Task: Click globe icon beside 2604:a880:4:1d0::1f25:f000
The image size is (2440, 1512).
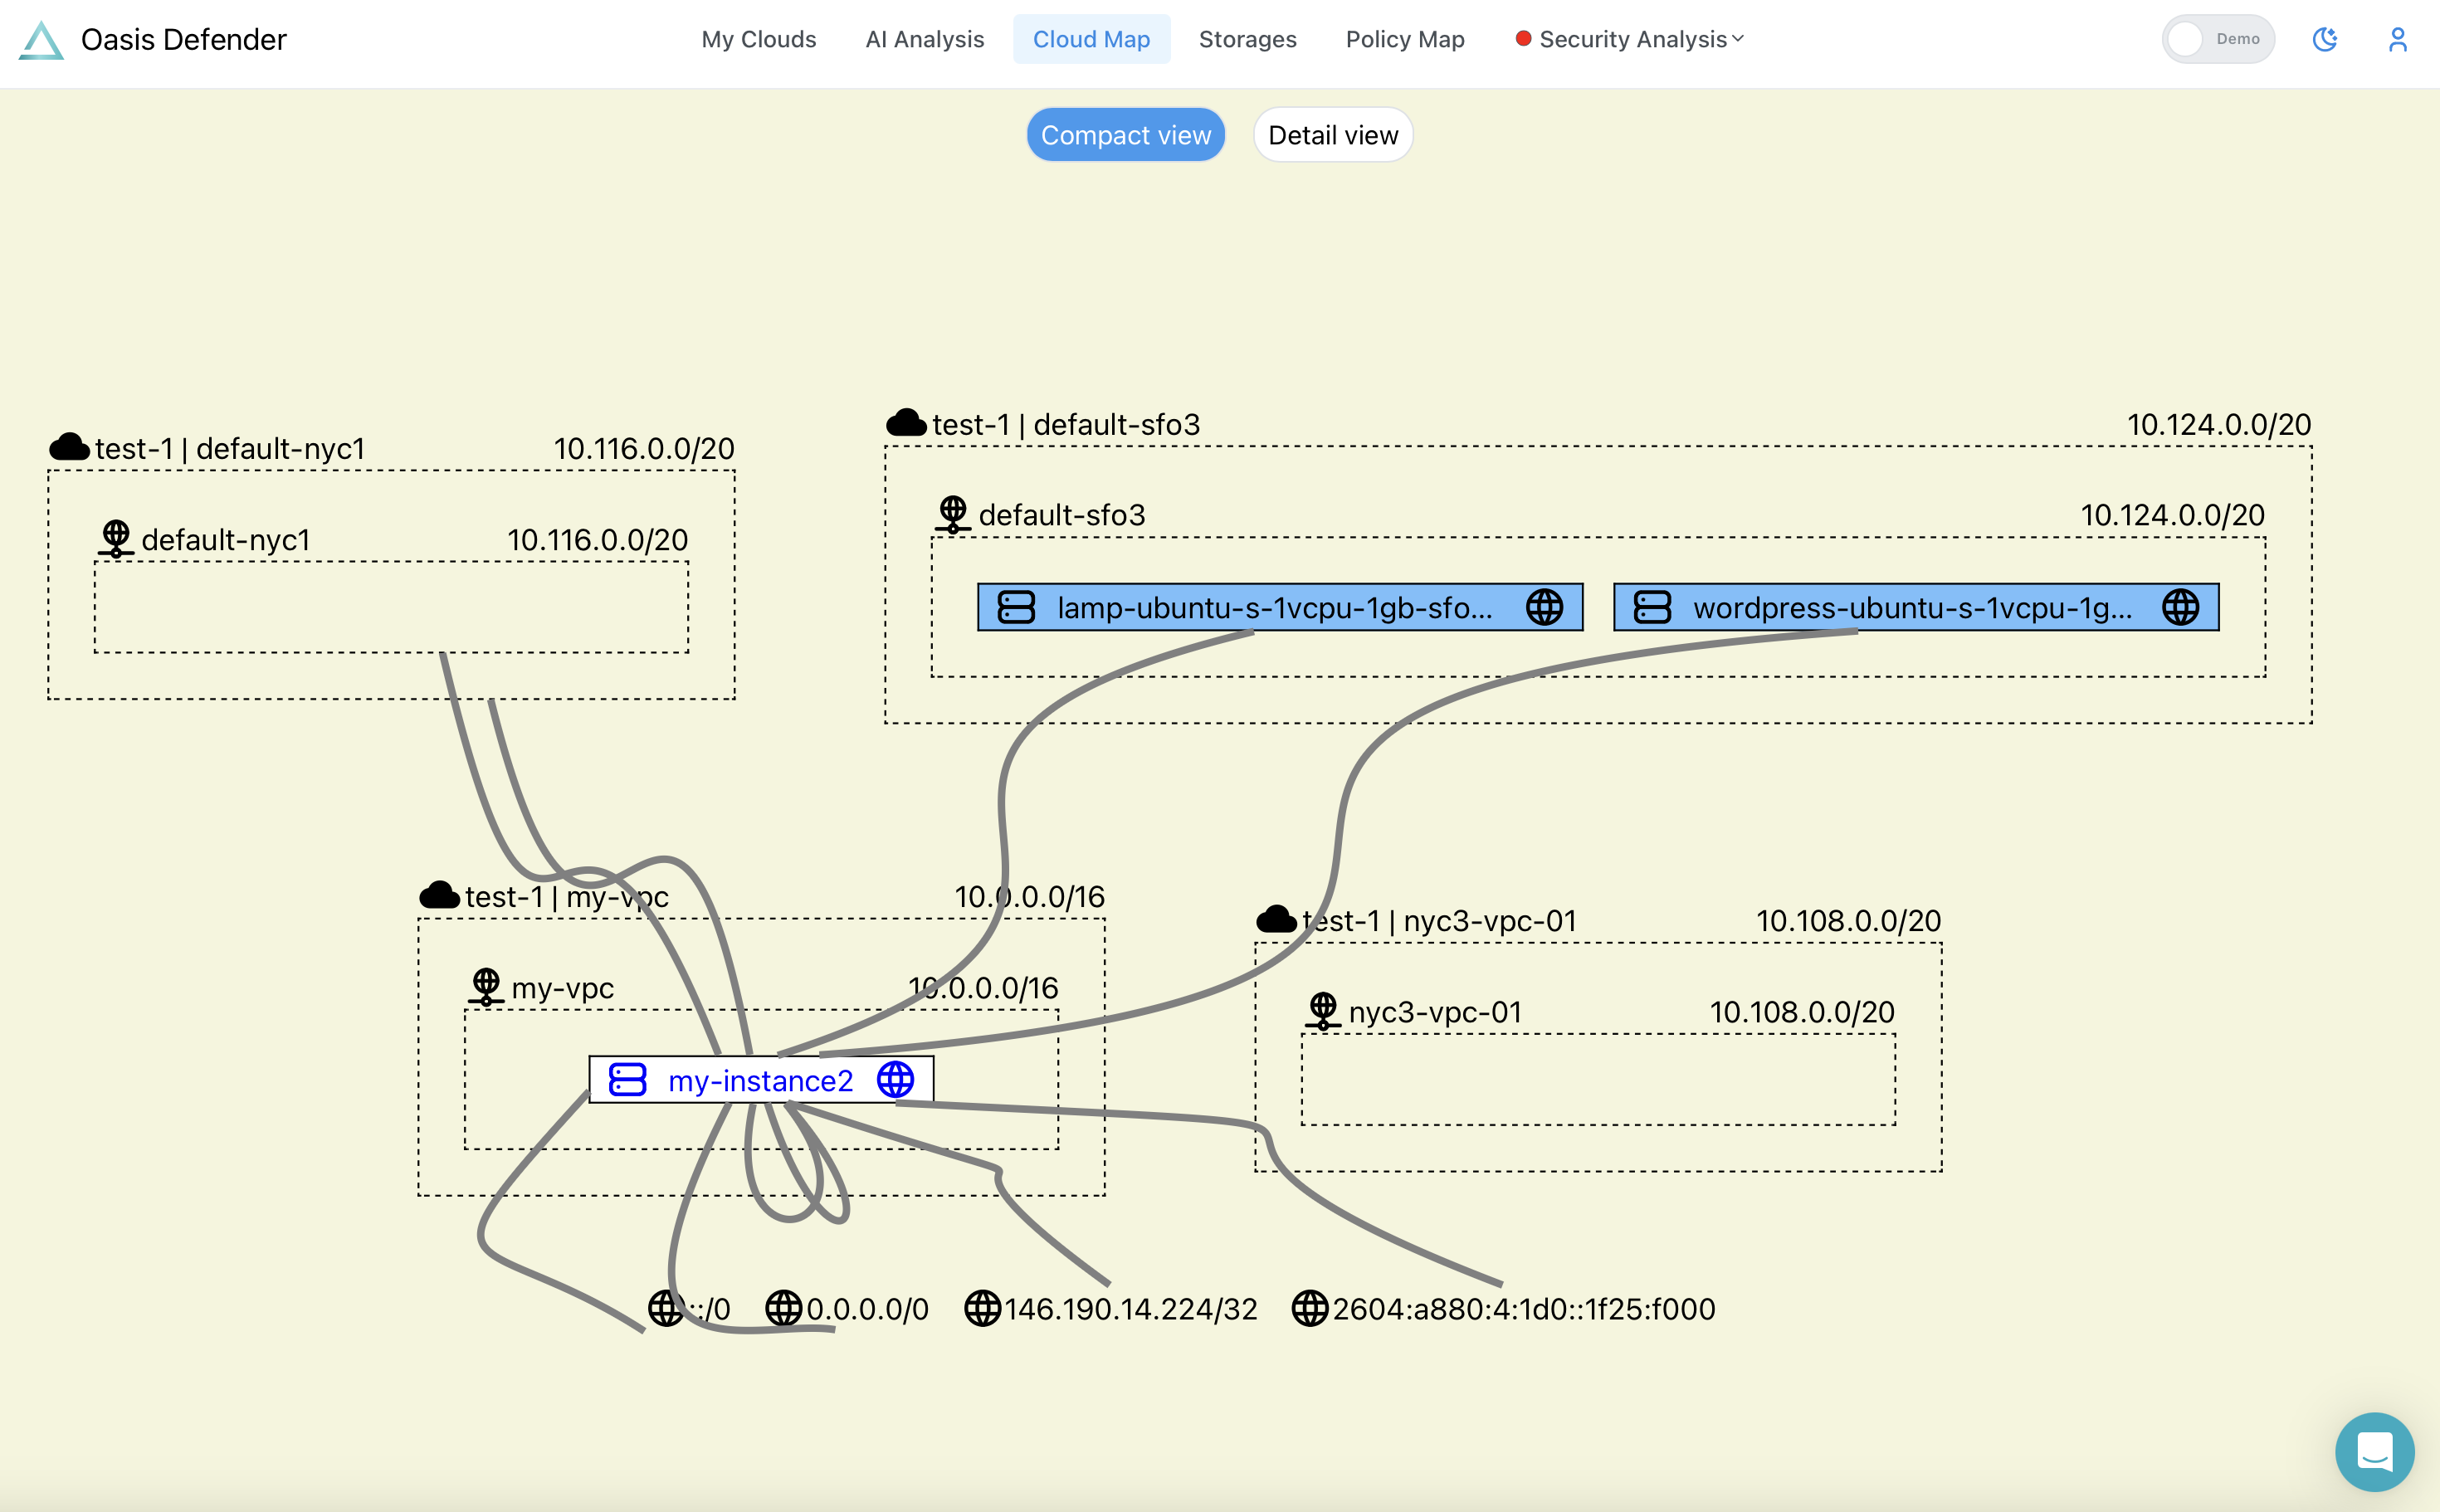Action: (1310, 1308)
